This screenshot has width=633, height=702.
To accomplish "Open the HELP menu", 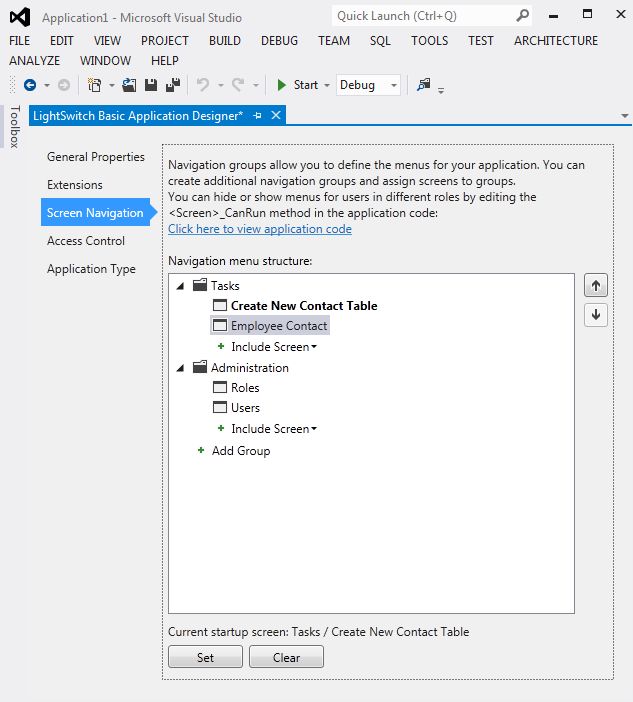I will pos(165,60).
